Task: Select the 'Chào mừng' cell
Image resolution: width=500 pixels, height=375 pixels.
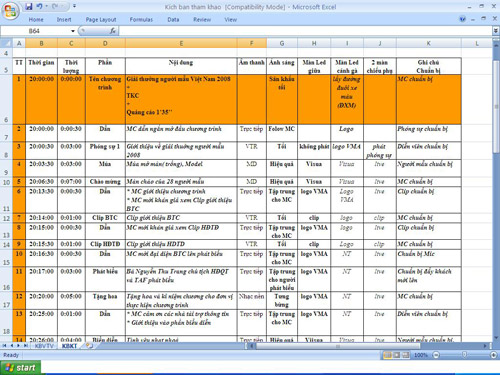Action: tap(105, 182)
